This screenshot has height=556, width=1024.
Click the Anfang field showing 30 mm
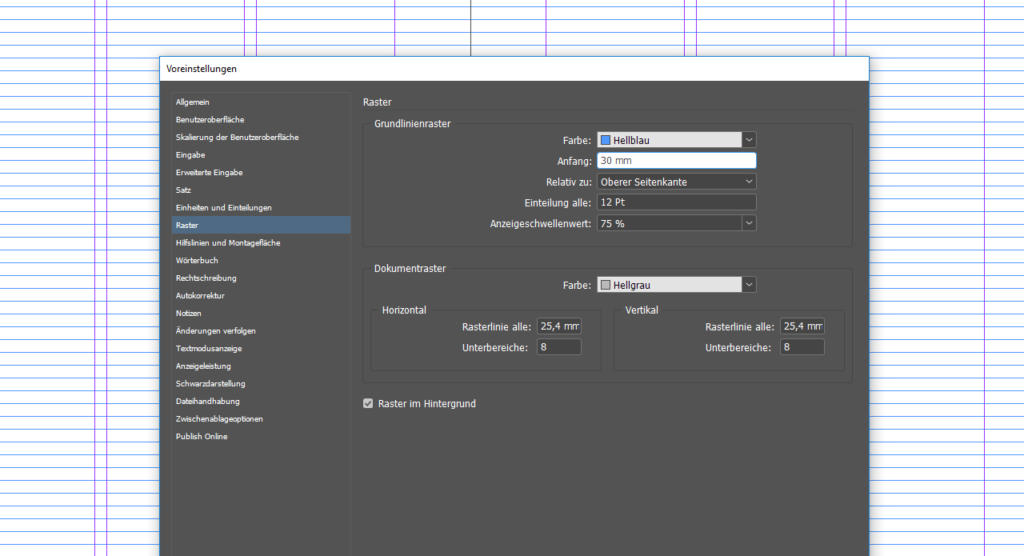tap(676, 160)
